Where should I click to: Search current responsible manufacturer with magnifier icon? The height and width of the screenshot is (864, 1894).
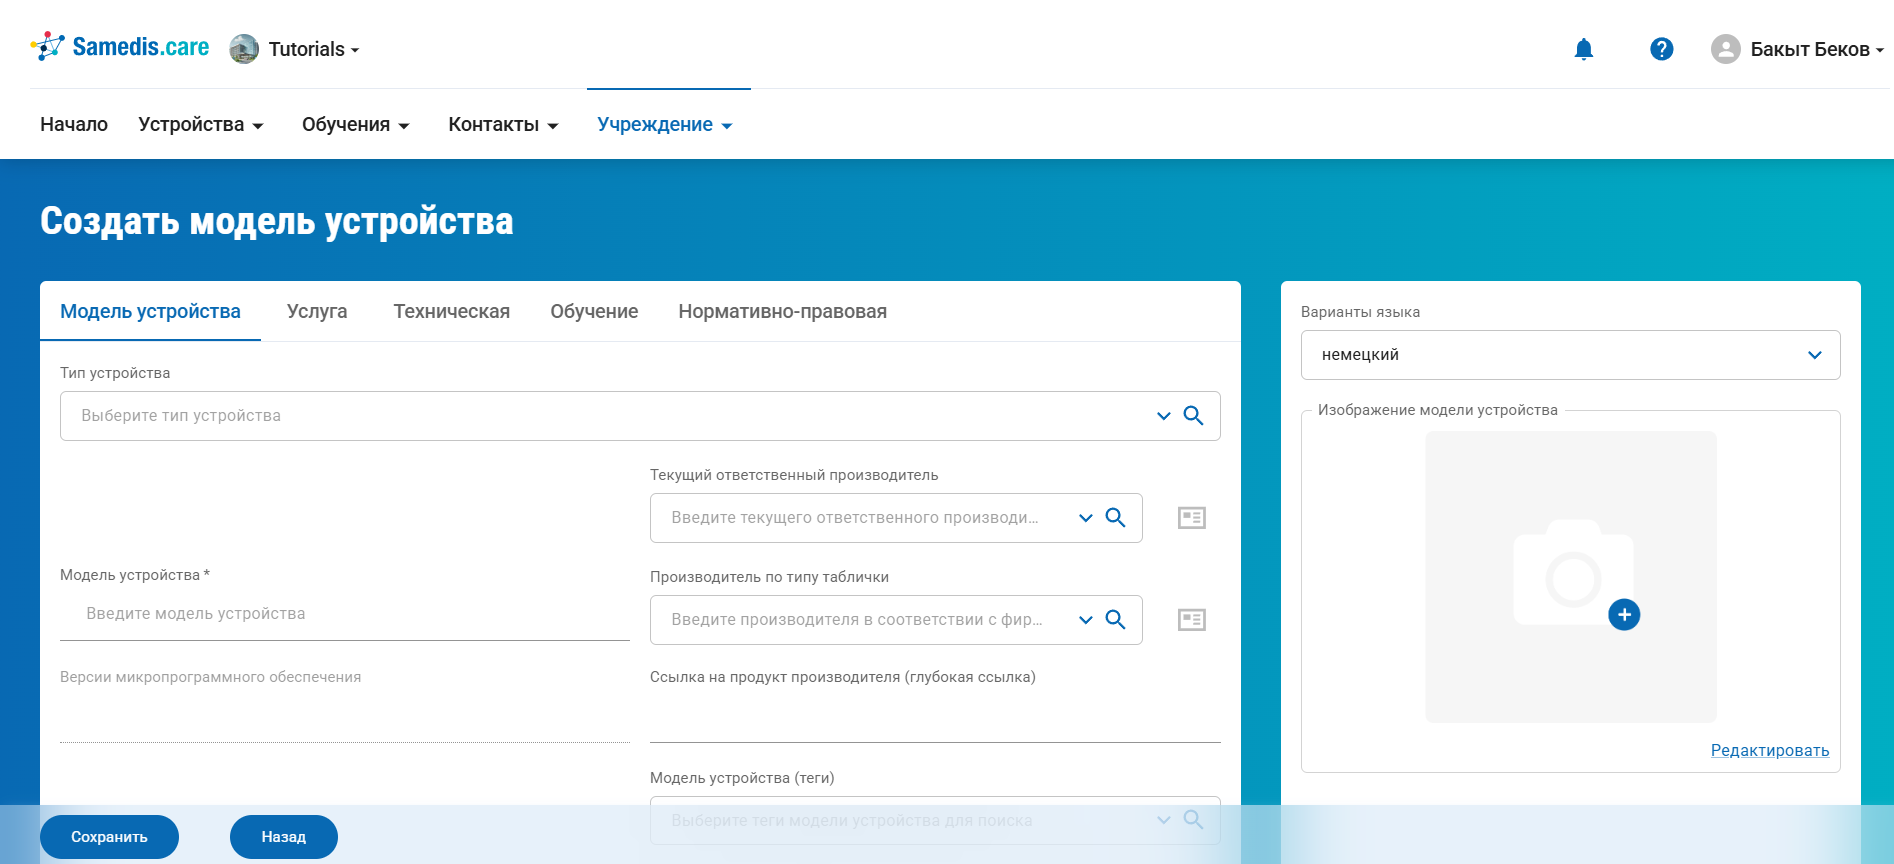coord(1115,518)
